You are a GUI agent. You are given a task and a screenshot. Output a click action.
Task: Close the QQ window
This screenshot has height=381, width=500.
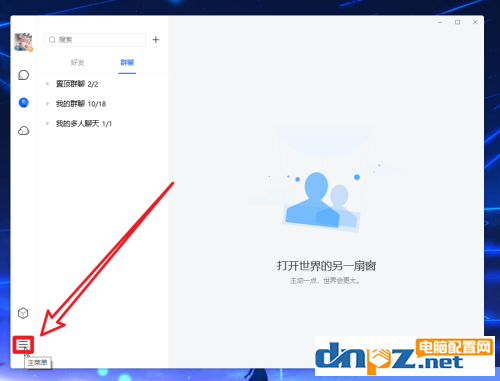[475, 22]
